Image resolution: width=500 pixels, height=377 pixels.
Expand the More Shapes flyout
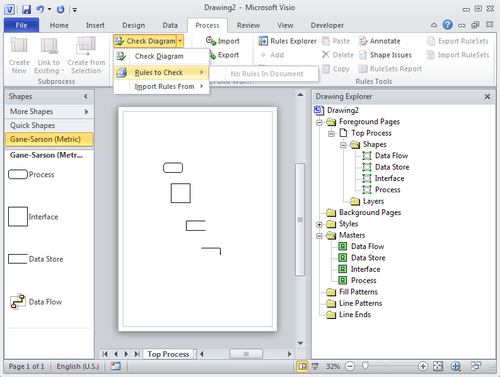(49, 111)
